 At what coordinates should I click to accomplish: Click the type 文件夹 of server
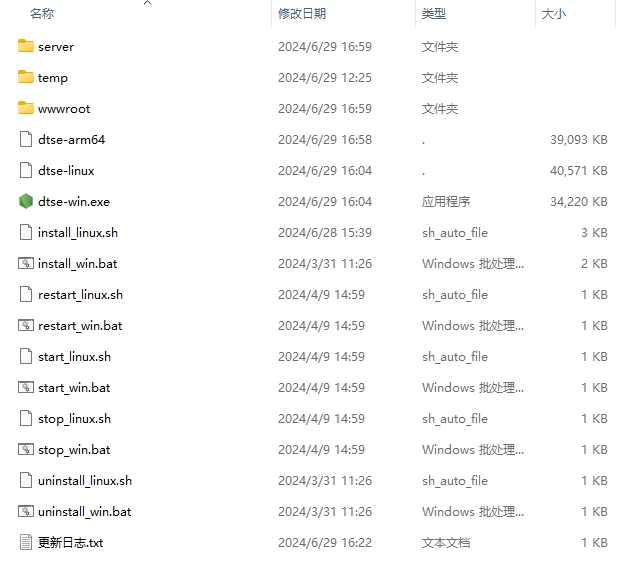coord(440,47)
